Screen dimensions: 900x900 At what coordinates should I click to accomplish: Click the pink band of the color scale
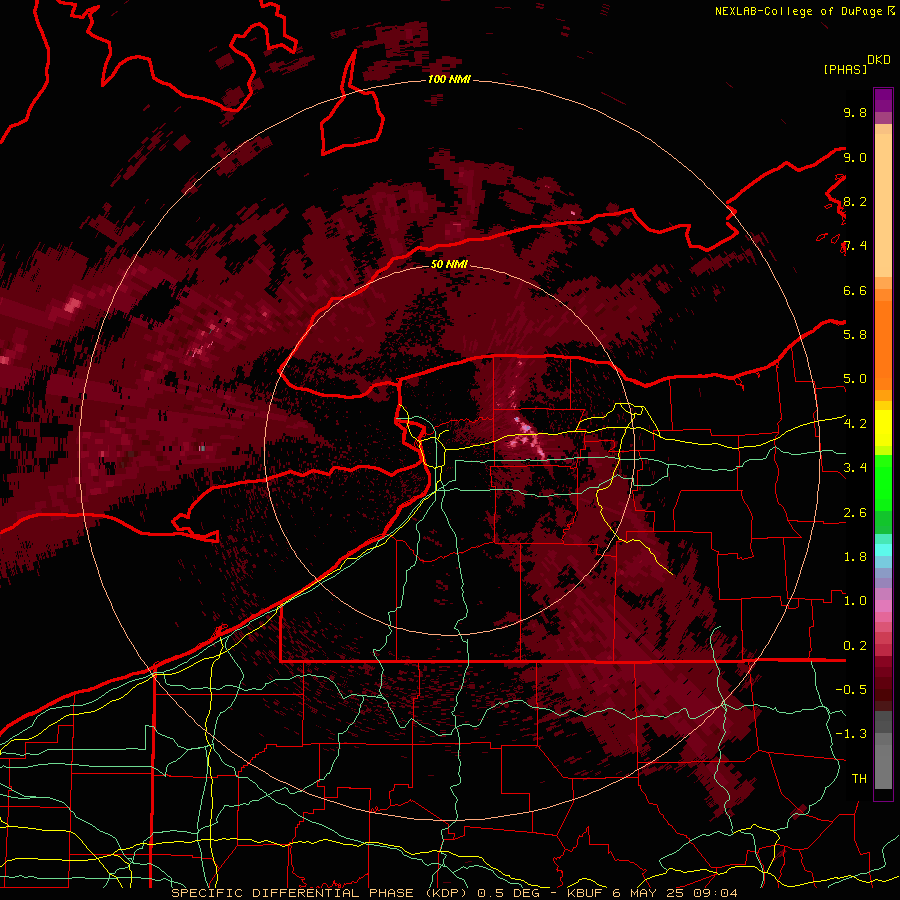pos(883,606)
